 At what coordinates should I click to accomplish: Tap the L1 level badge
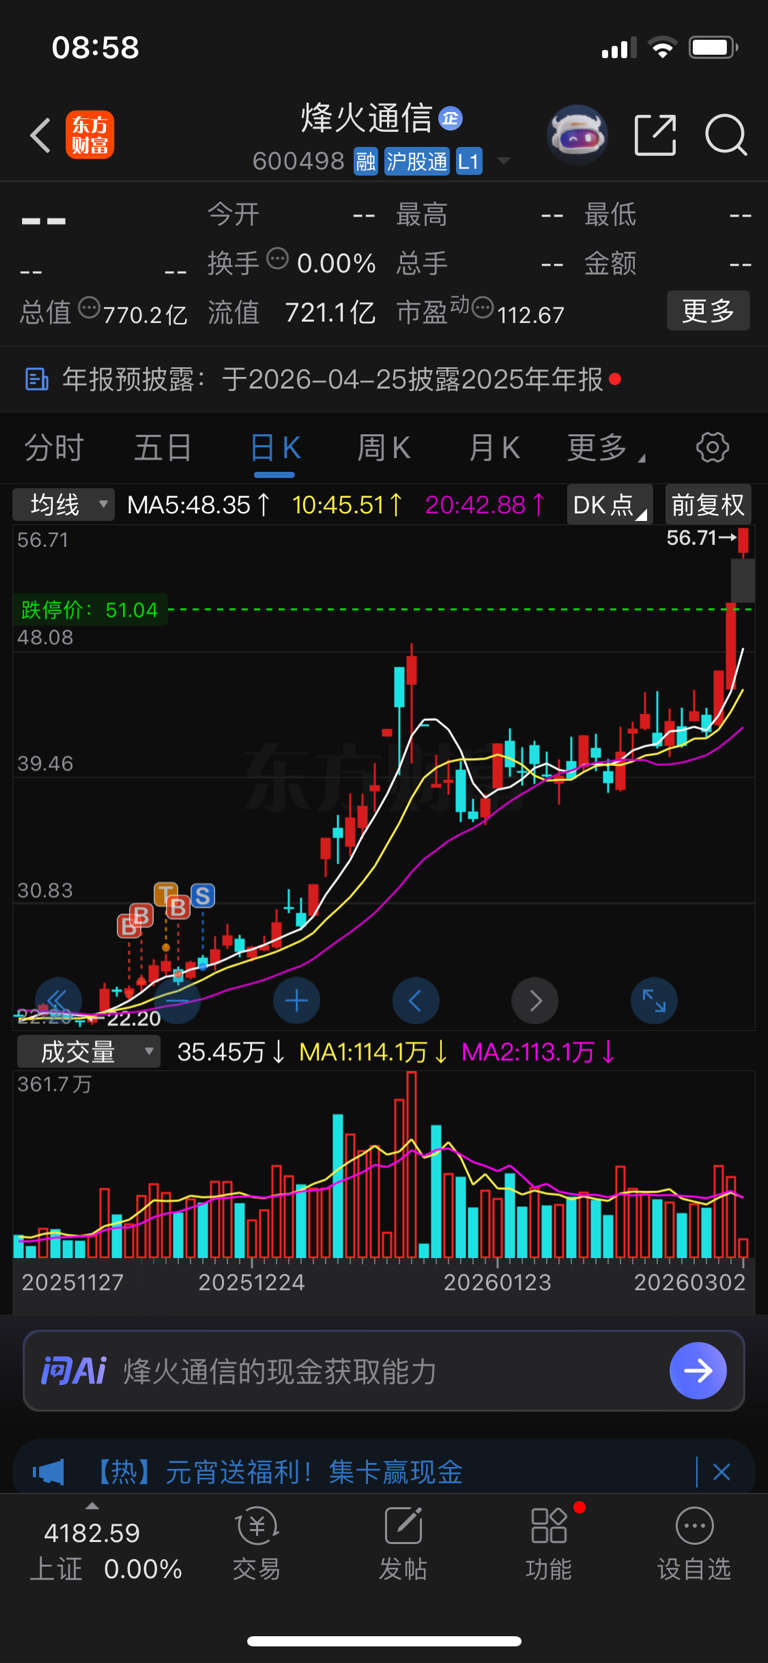click(469, 161)
